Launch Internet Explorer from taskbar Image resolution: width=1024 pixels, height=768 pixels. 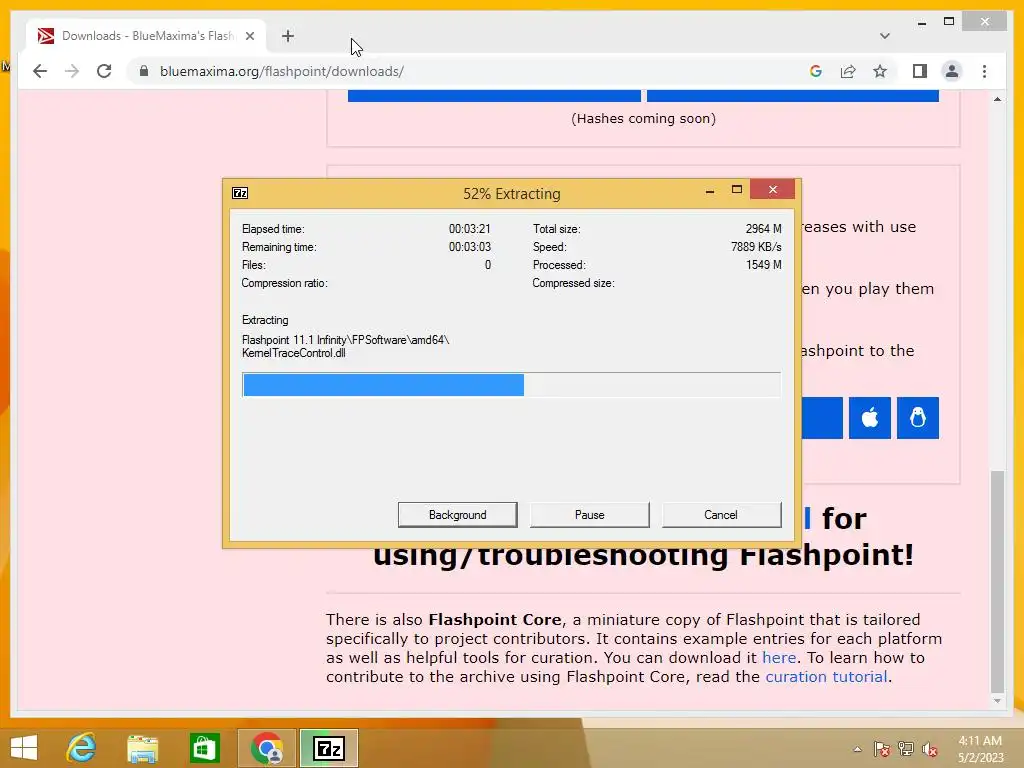pos(81,748)
